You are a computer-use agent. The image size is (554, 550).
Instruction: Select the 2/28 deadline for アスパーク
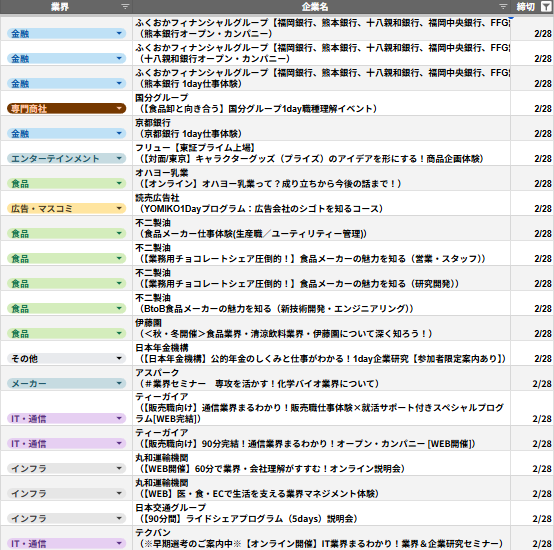click(x=532, y=378)
